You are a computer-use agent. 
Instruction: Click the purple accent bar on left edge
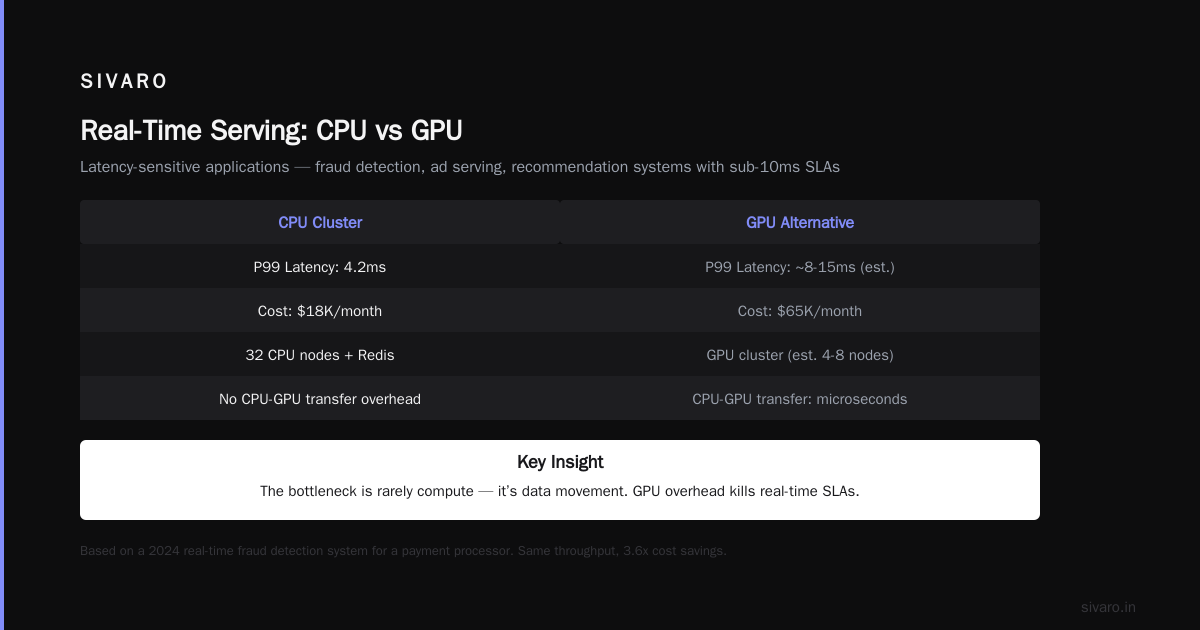point(2,315)
